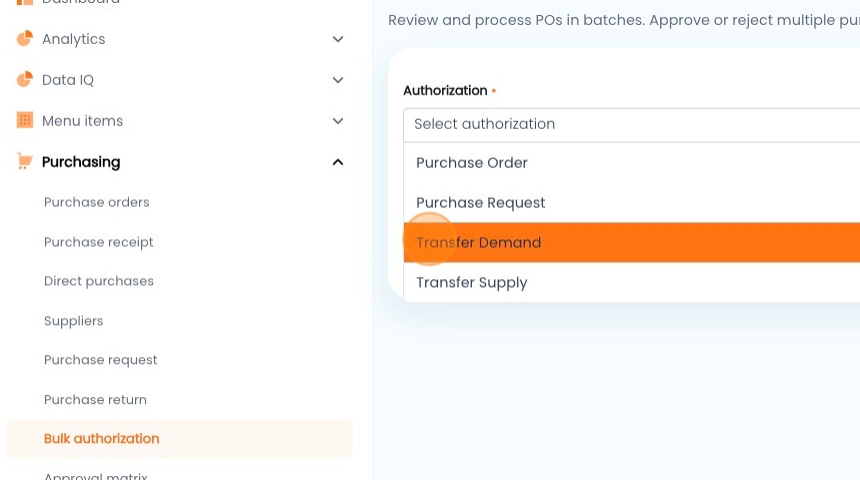This screenshot has width=860, height=480.
Task: Open Purchase orders in the sidebar
Action: pos(97,202)
